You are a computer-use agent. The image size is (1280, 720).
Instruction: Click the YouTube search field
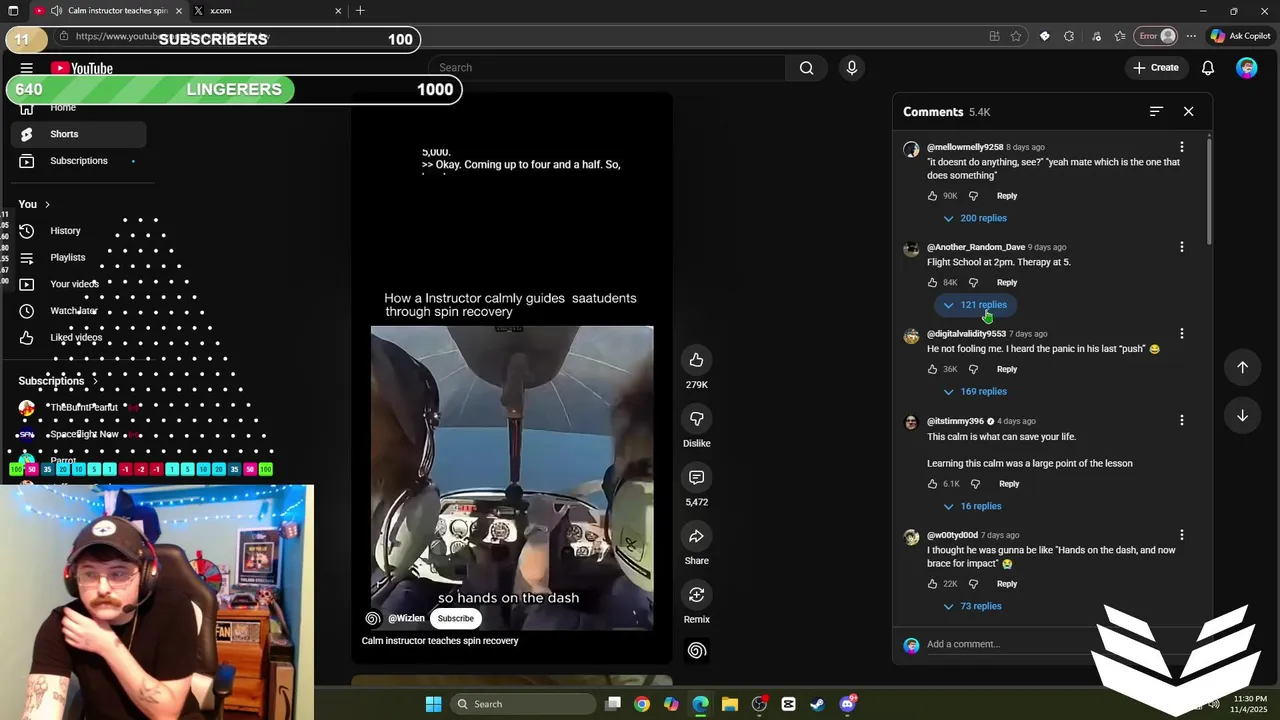[606, 68]
